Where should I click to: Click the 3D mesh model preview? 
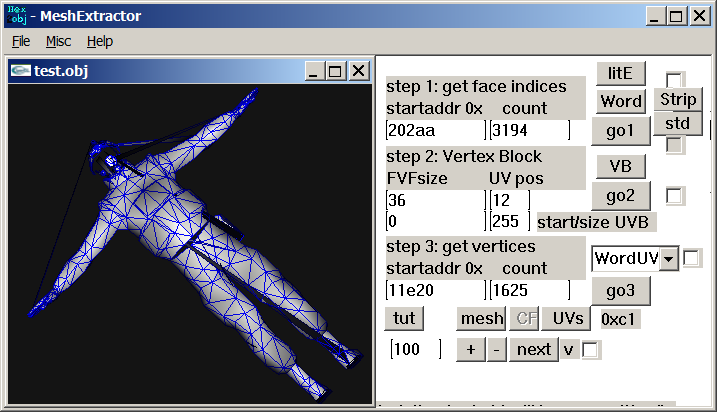coord(190,244)
